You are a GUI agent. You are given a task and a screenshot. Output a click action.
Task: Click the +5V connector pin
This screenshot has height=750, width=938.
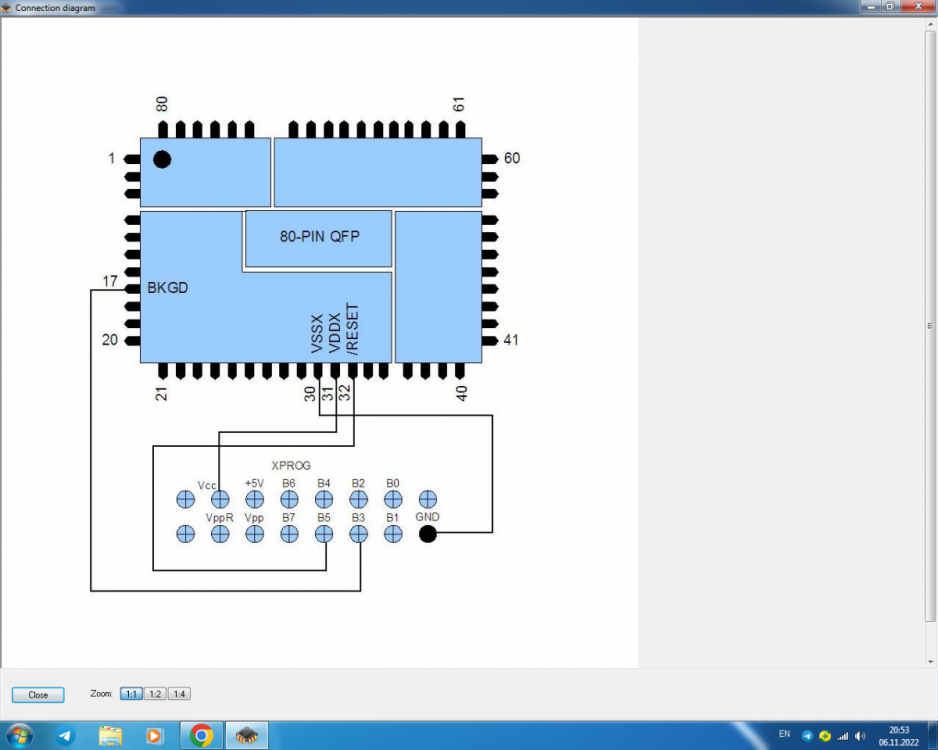(x=254, y=499)
